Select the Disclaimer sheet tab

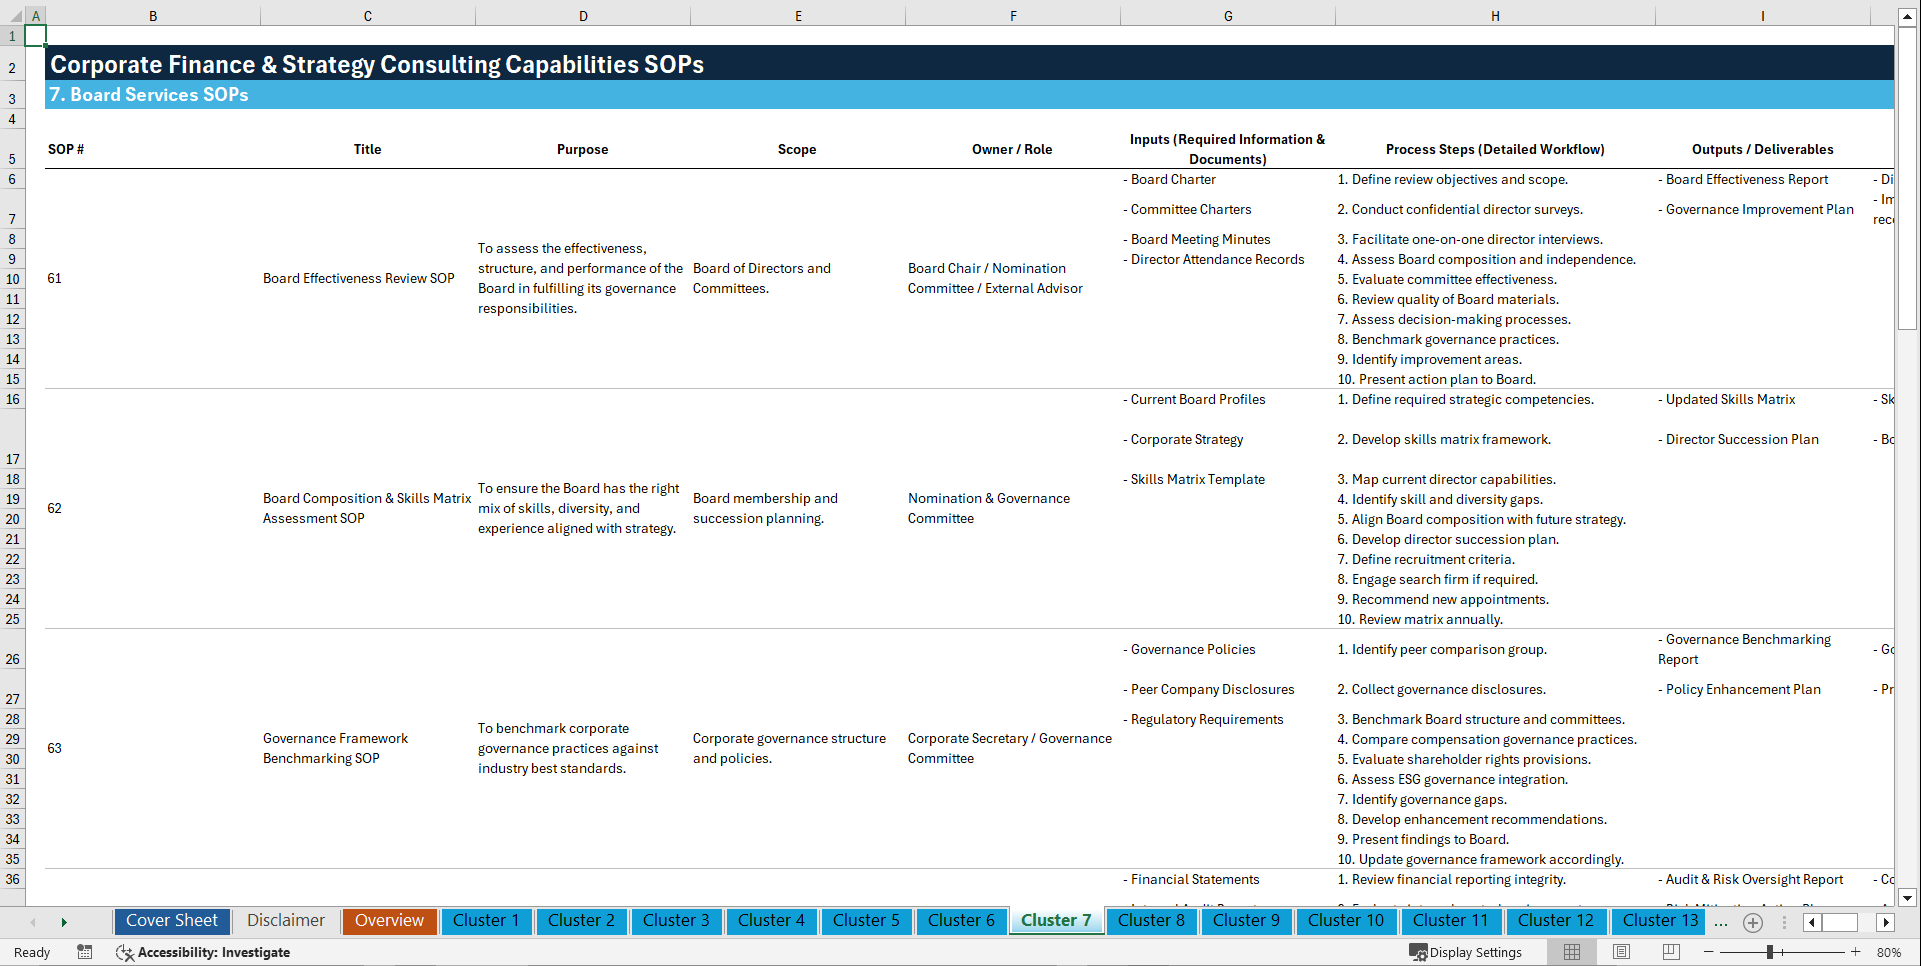coord(285,921)
